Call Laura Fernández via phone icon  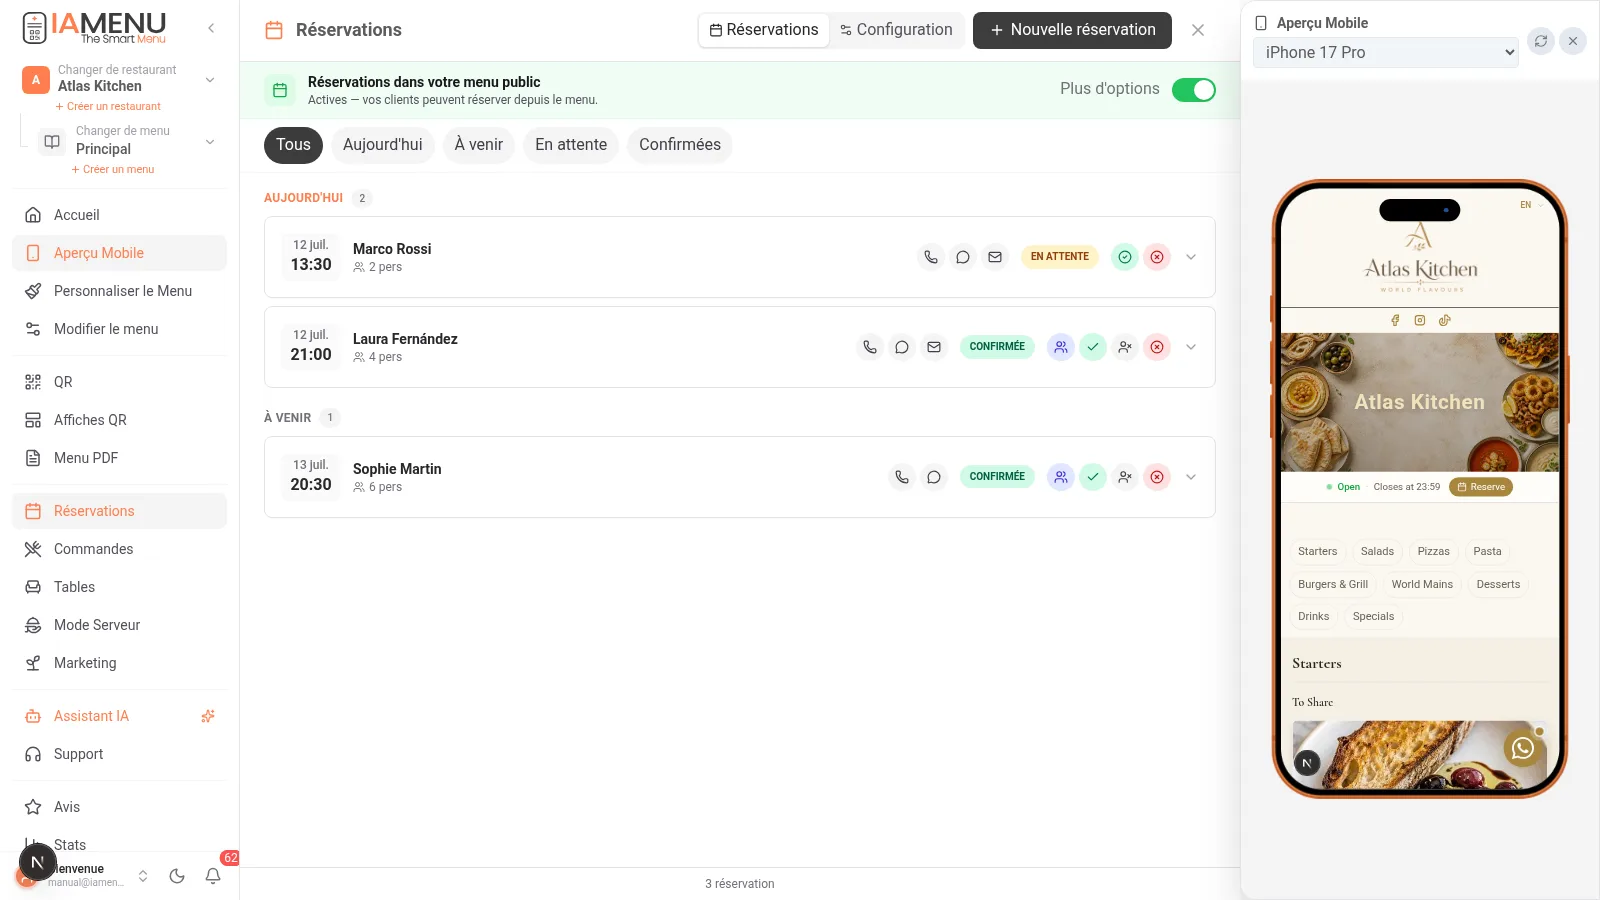pos(870,347)
